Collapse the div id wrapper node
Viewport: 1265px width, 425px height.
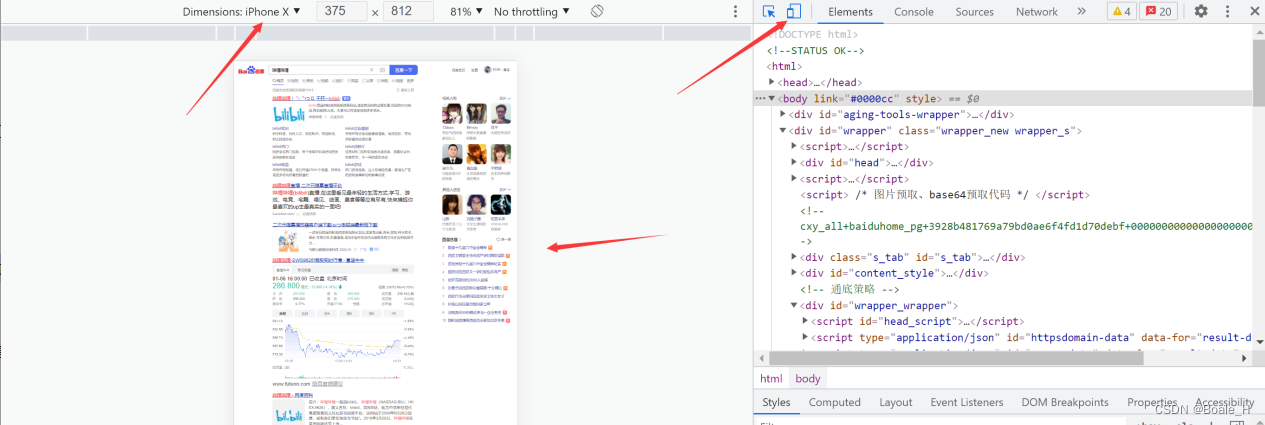click(783, 130)
